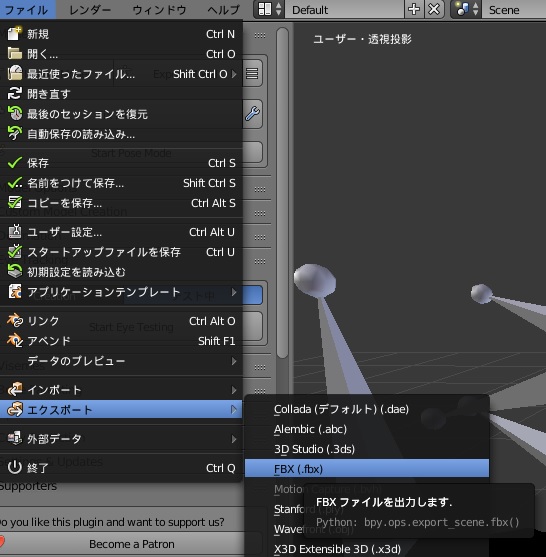Click 保存 menu entry
This screenshot has width=546, height=557.
click(121, 163)
